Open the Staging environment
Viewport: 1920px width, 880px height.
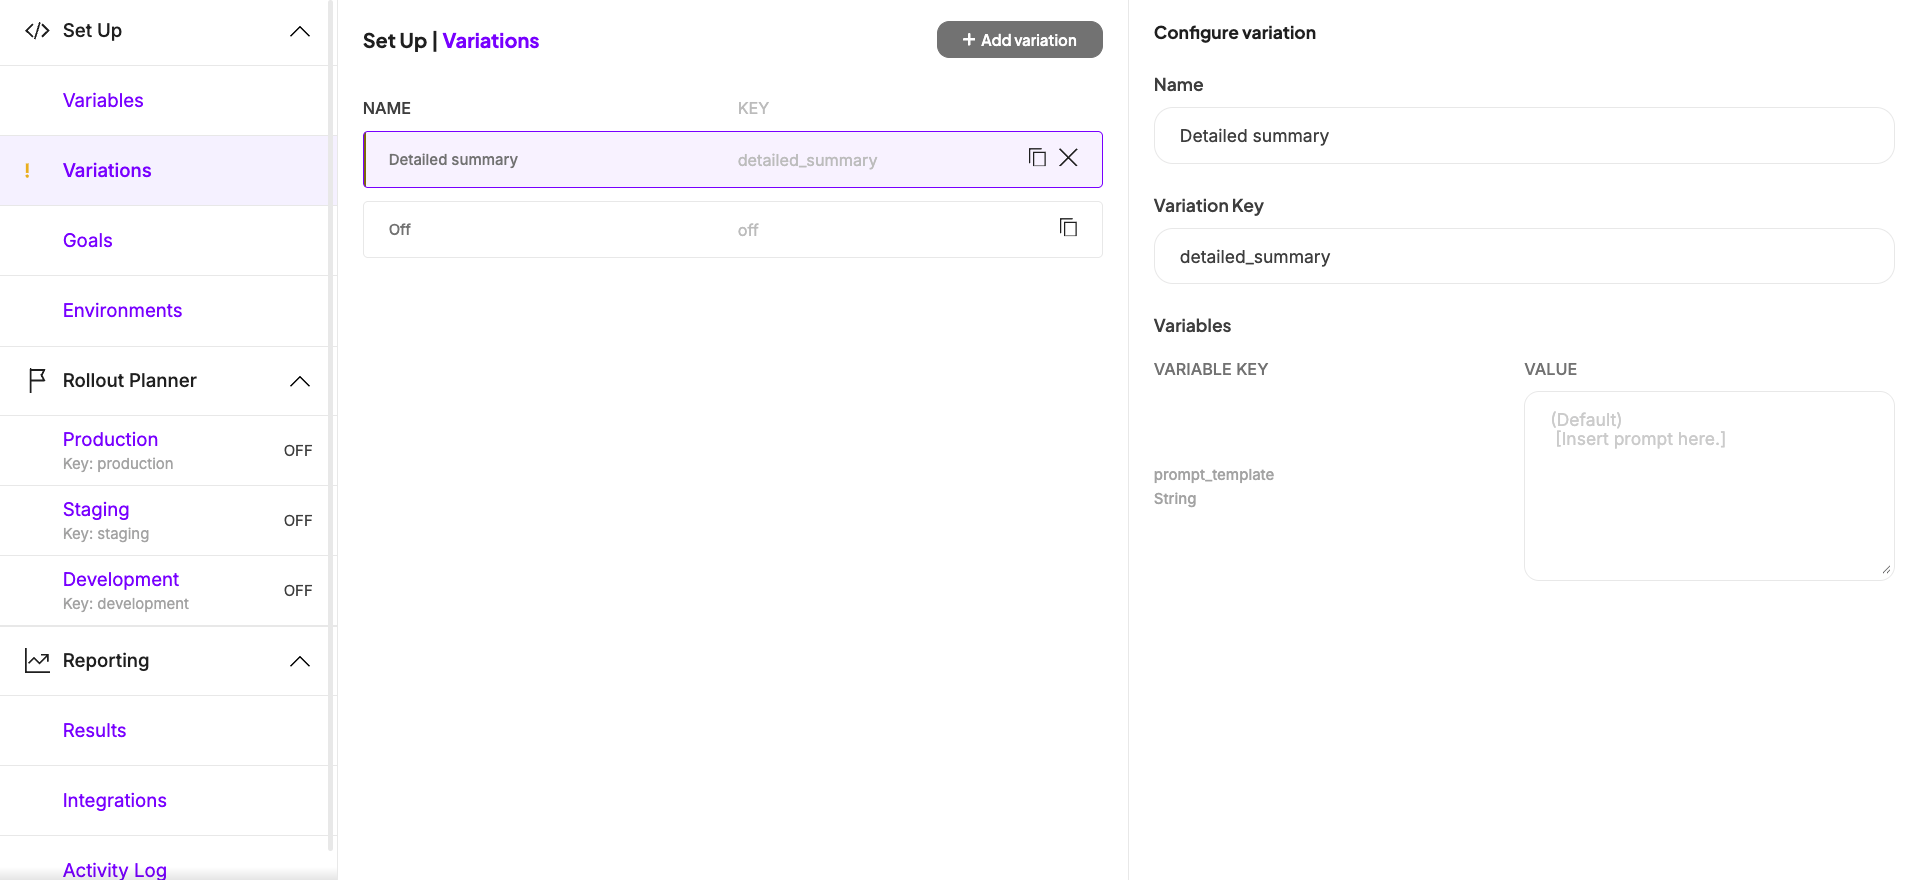(96, 509)
